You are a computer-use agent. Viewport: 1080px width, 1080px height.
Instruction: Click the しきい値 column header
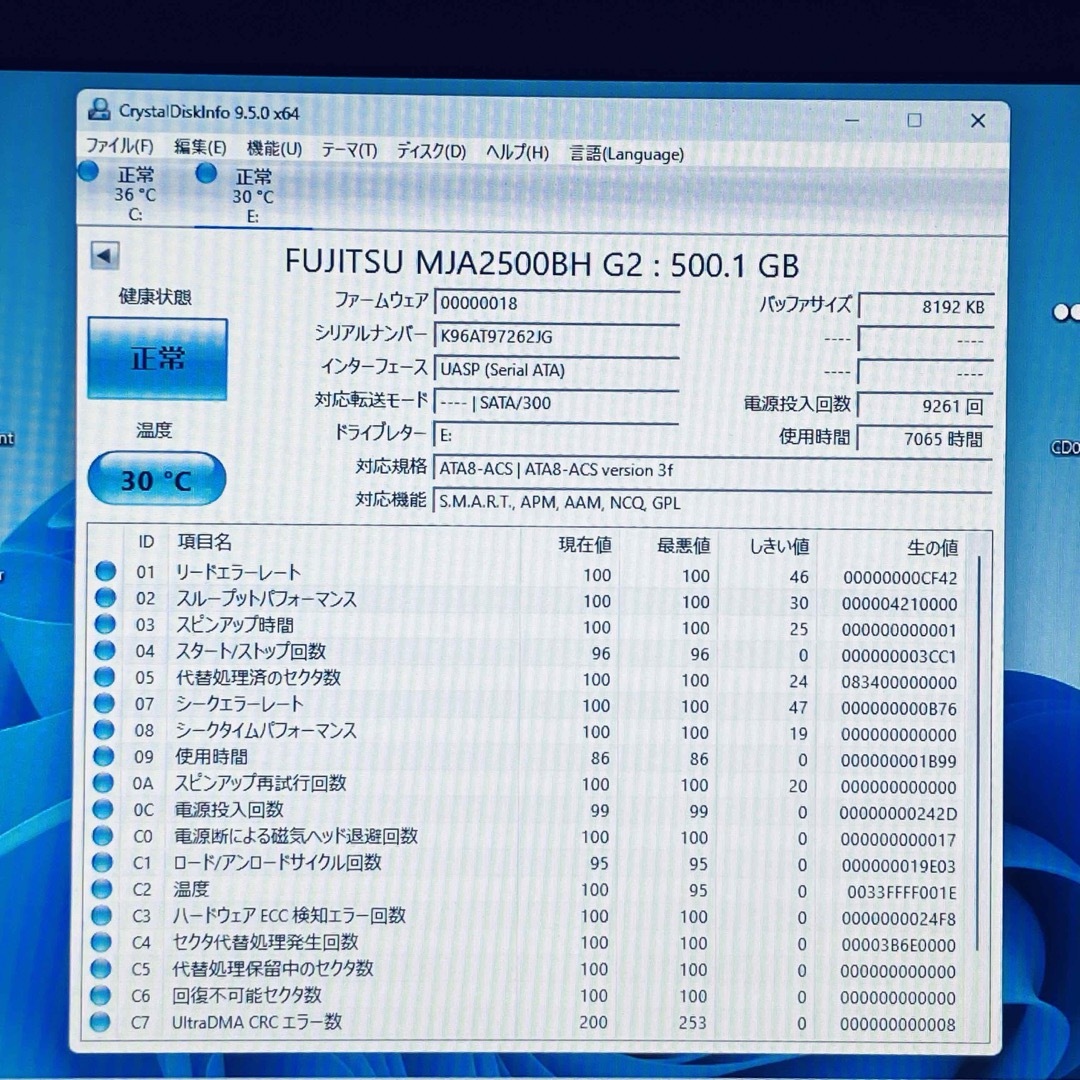coord(779,547)
